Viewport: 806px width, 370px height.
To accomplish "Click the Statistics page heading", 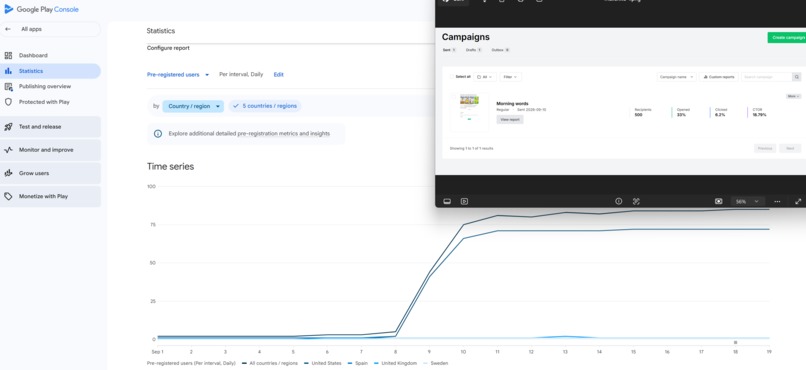I will (160, 31).
